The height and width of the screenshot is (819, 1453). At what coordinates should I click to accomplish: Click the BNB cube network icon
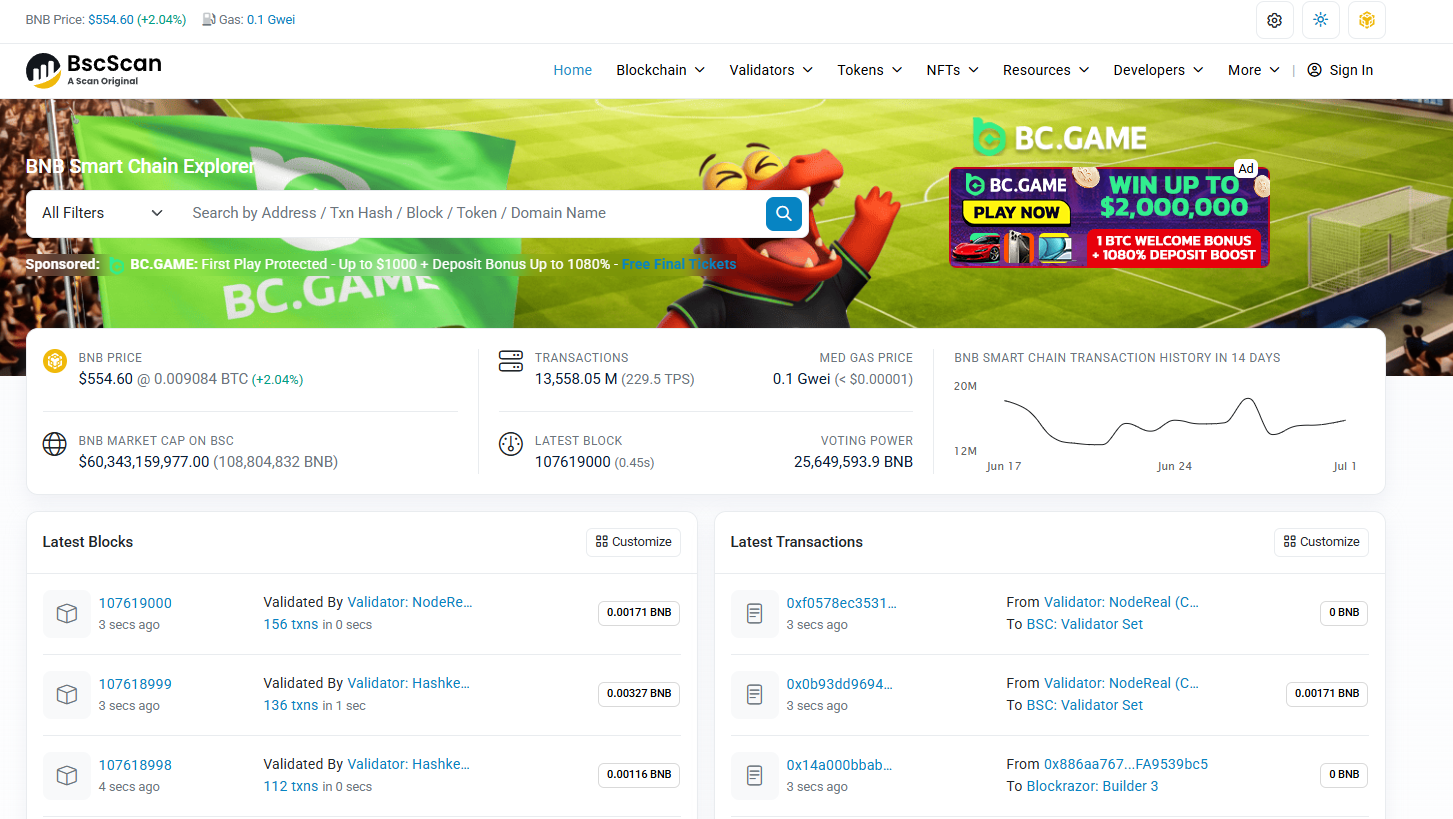tap(1366, 20)
